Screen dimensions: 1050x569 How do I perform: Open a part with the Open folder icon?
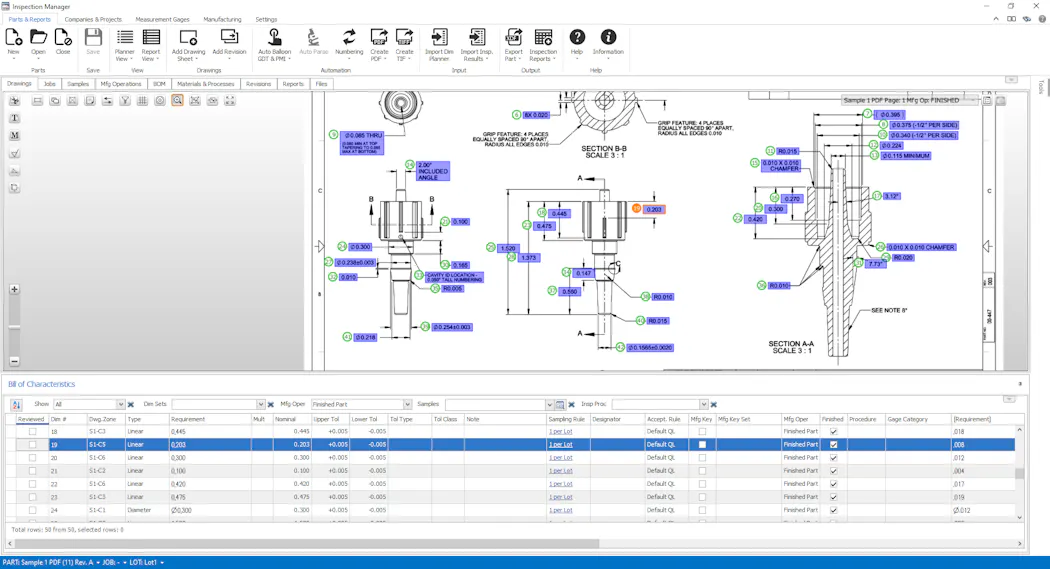click(x=38, y=38)
